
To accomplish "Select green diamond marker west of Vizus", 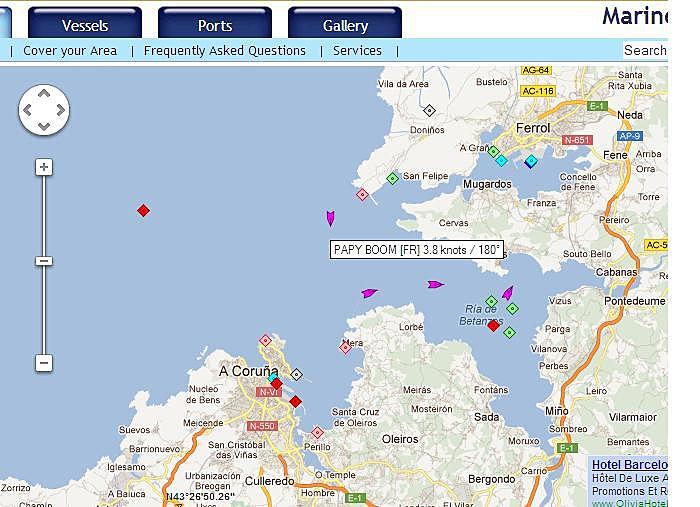I will 512,308.
